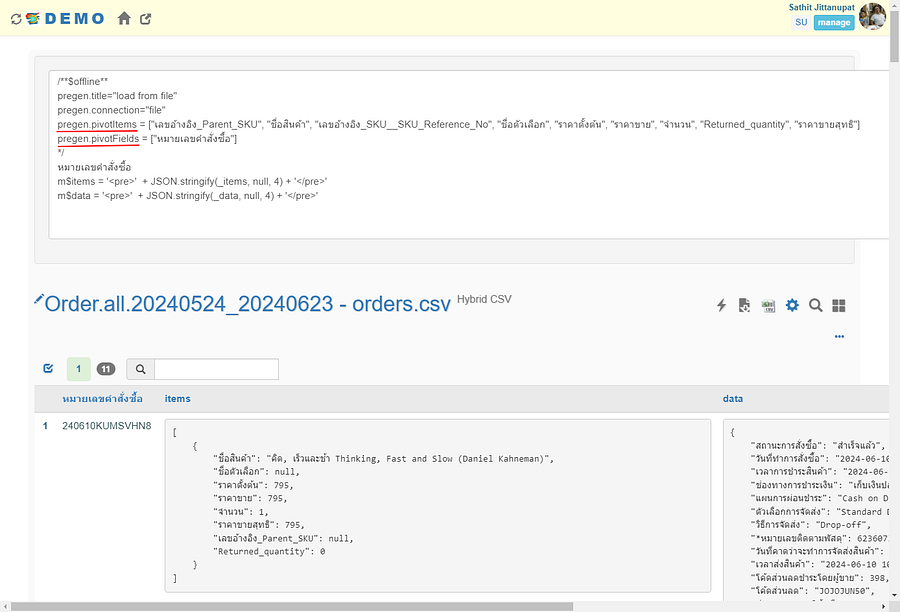This screenshot has height=612, width=900.
Task: Export data with the CSV spreadsheet icon
Action: (x=768, y=305)
